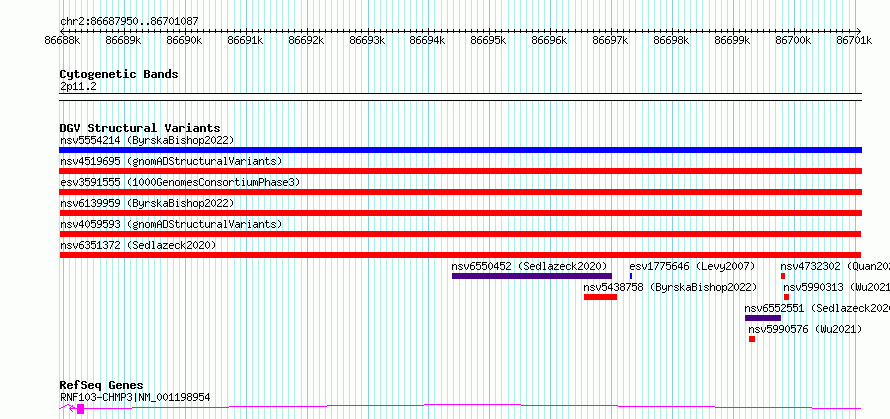This screenshot has height=419, width=890.
Task: Click the red nsv5990313 marker
Action: pos(786,297)
